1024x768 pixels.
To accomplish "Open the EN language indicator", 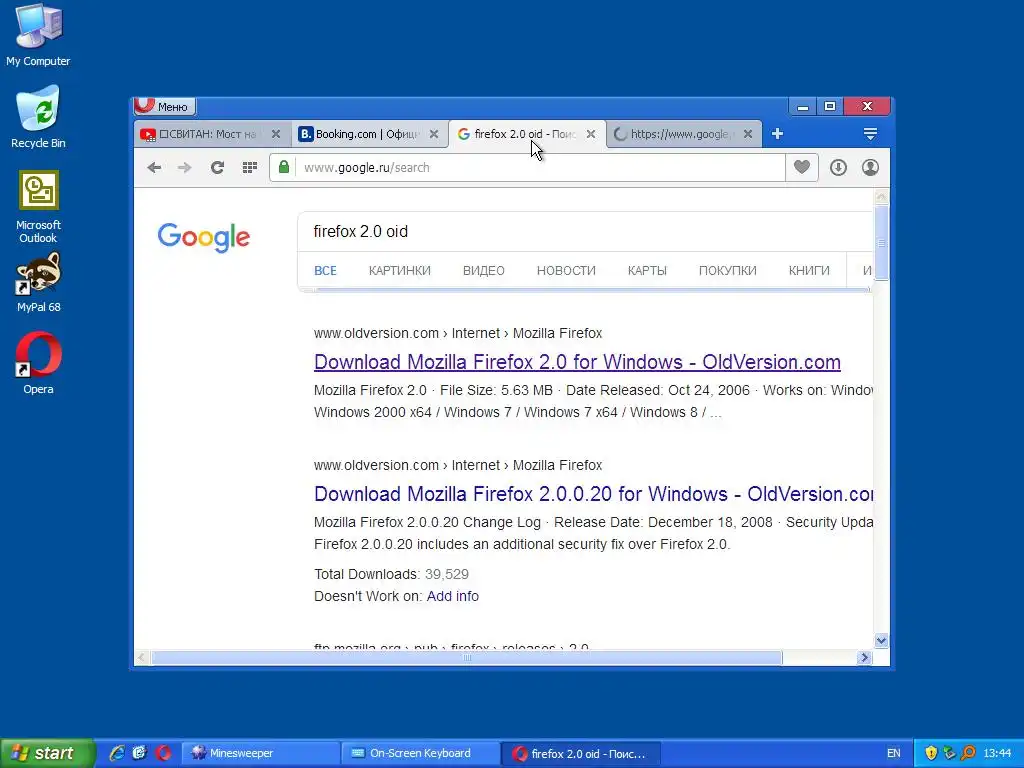I will (893, 753).
